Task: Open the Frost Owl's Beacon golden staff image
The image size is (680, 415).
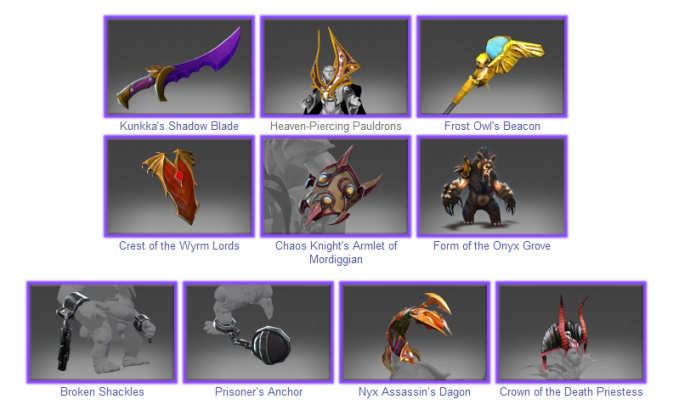Action: [492, 67]
